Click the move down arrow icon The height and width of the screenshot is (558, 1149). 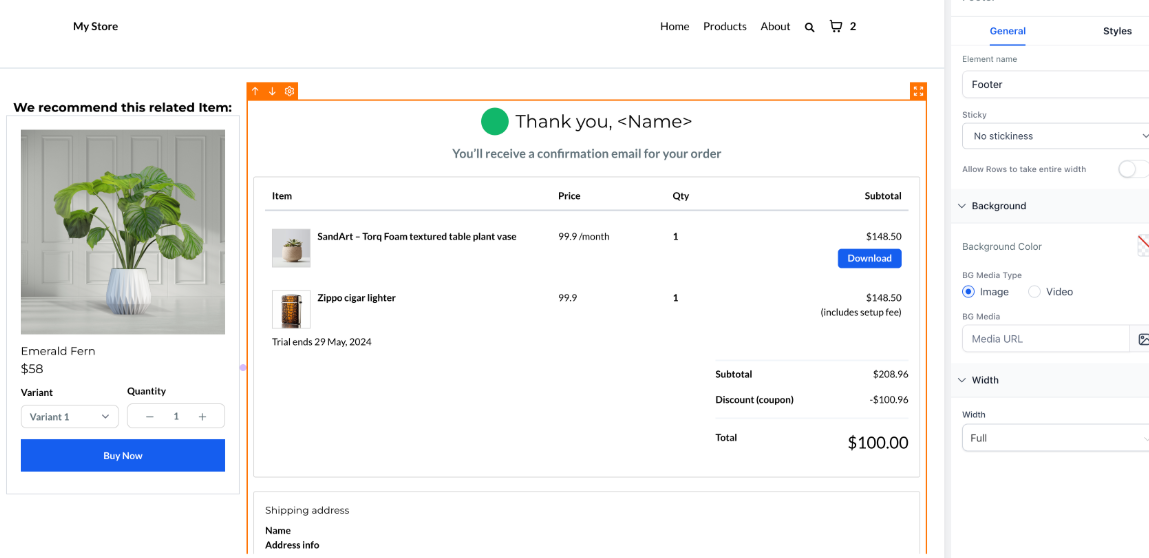coord(272,91)
